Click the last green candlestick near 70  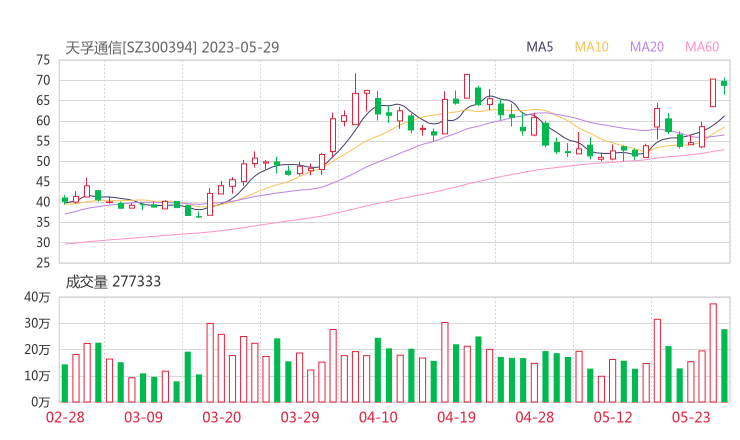pyautogui.click(x=724, y=84)
